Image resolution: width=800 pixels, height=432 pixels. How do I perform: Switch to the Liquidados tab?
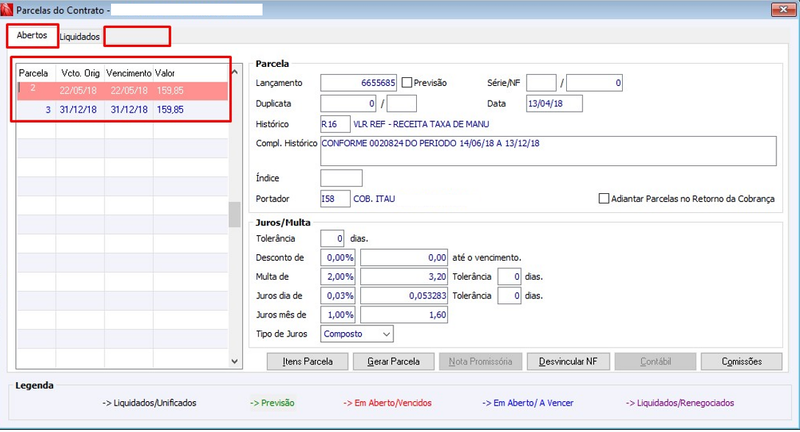click(x=80, y=37)
